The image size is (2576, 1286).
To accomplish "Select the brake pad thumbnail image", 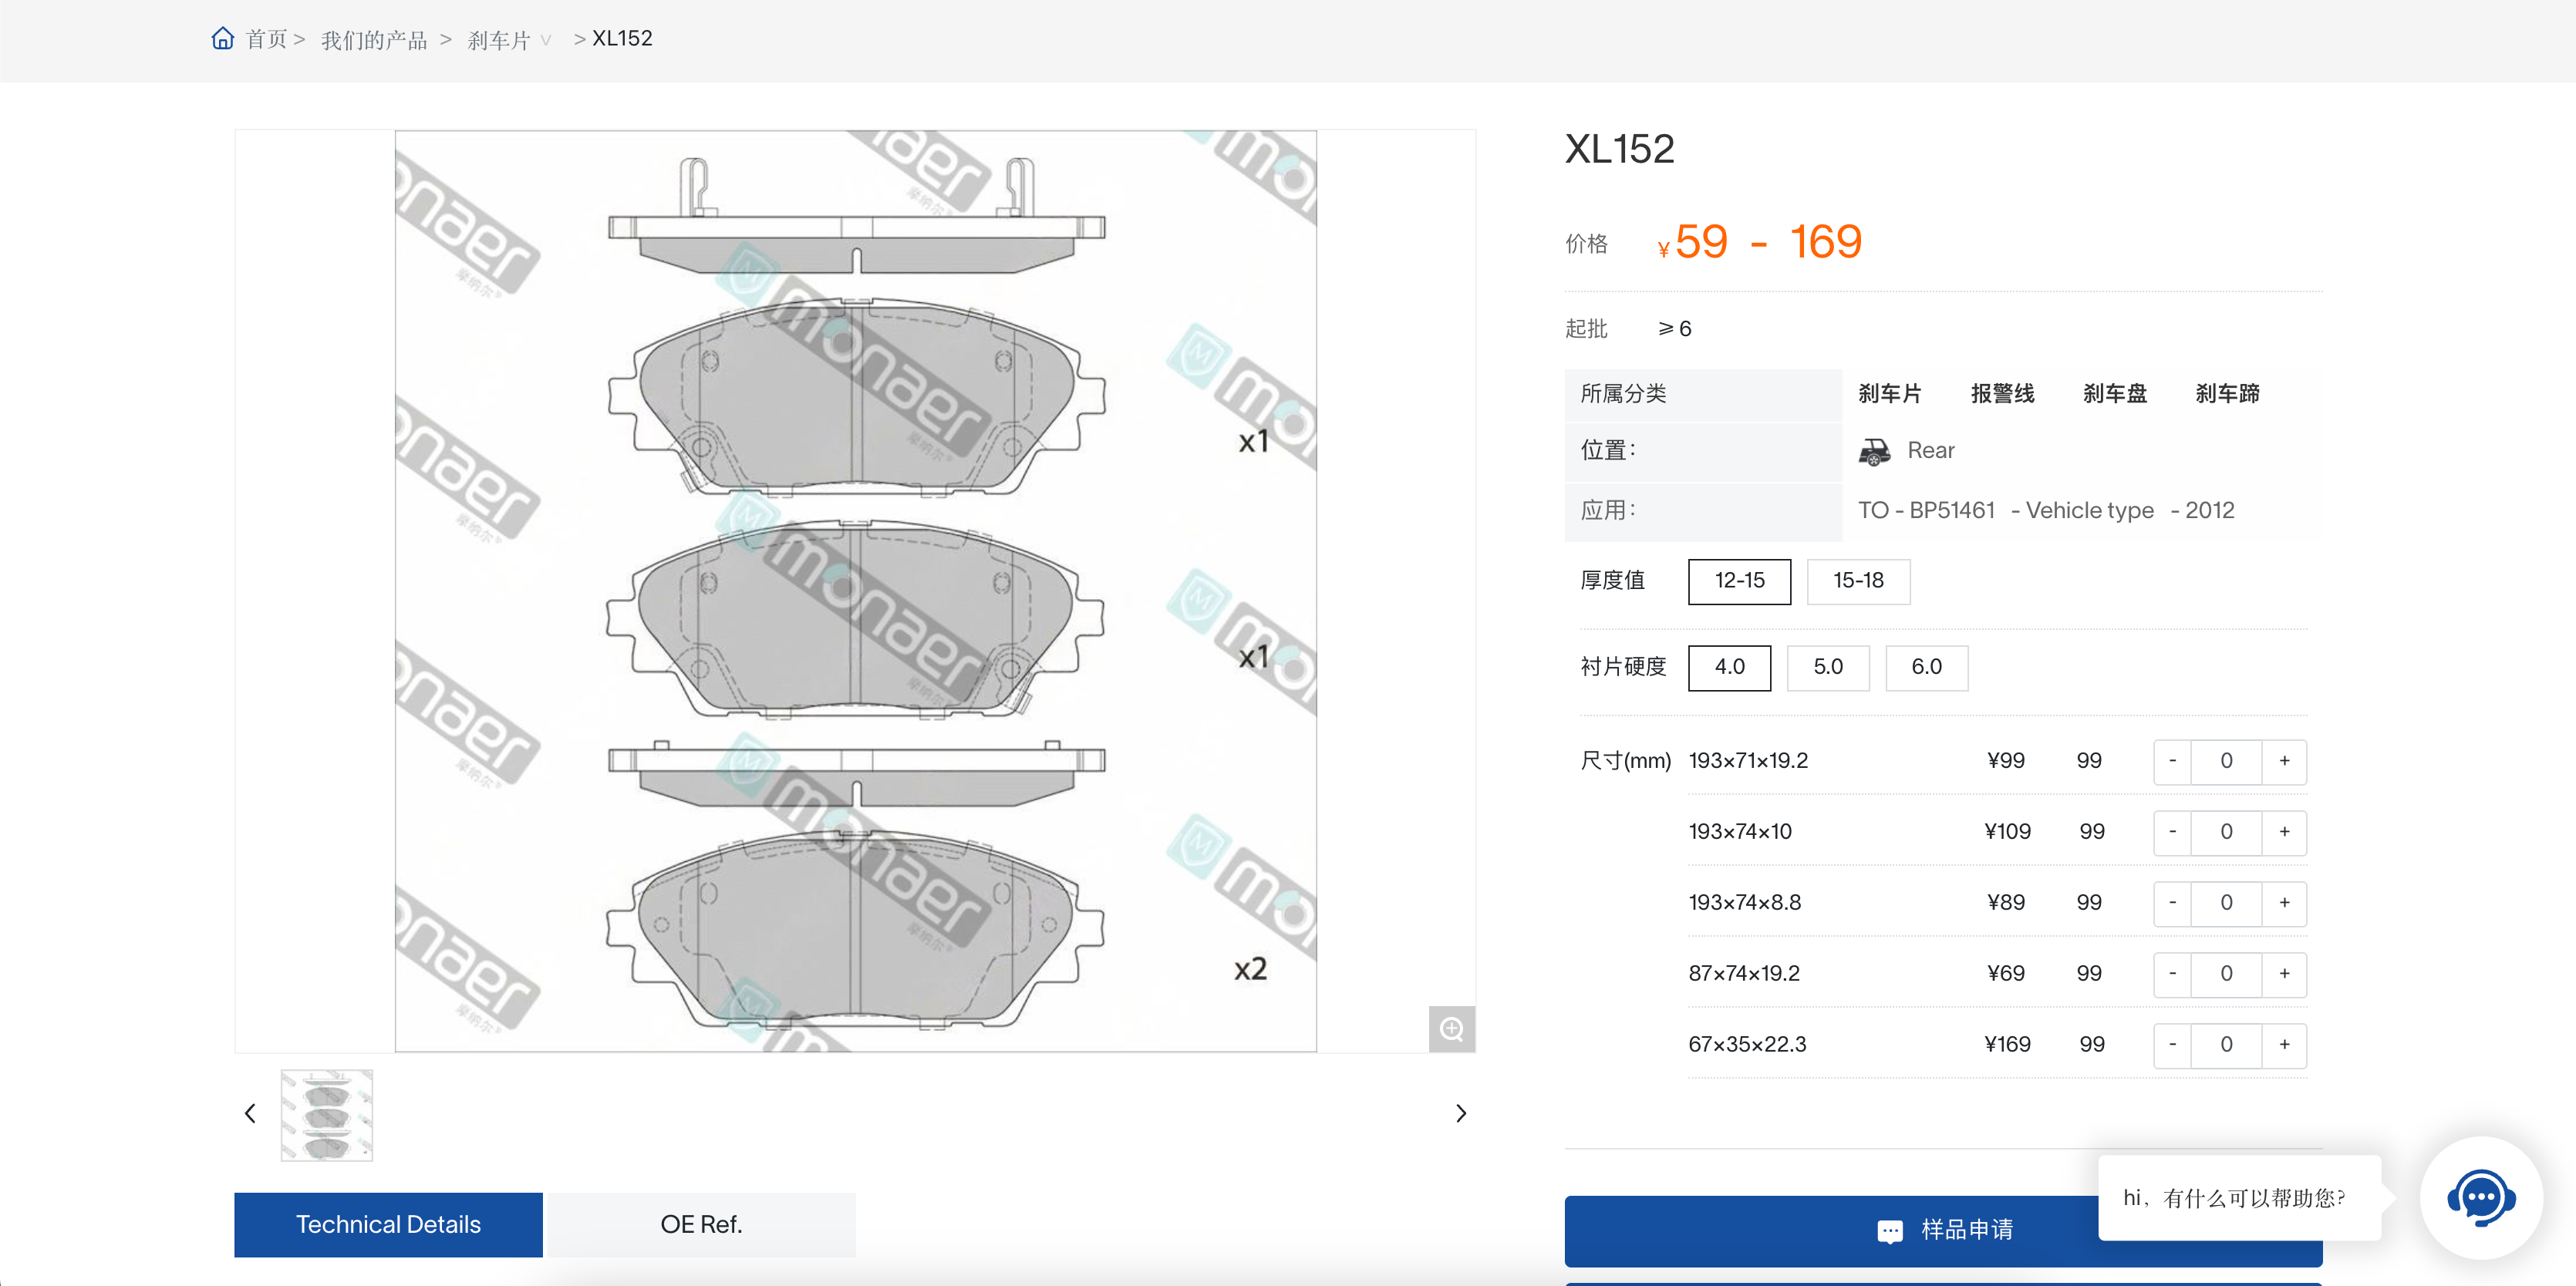I will click(327, 1115).
